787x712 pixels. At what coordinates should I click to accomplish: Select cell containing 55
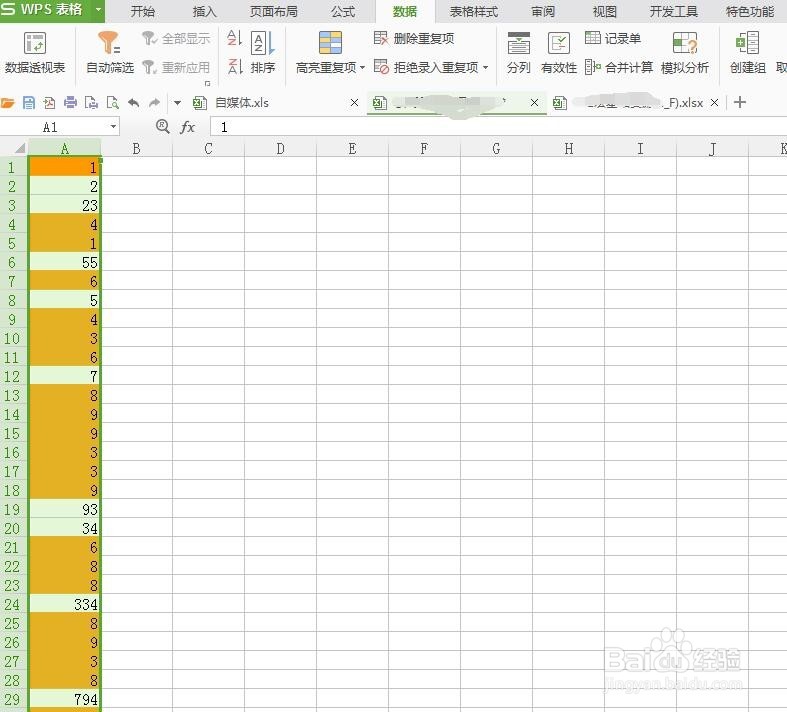tap(65, 262)
